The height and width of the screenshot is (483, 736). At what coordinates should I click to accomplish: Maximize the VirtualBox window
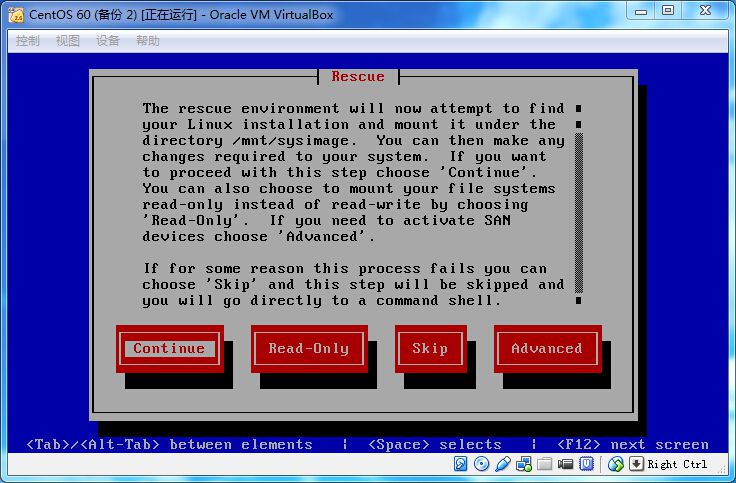pyautogui.click(x=668, y=11)
